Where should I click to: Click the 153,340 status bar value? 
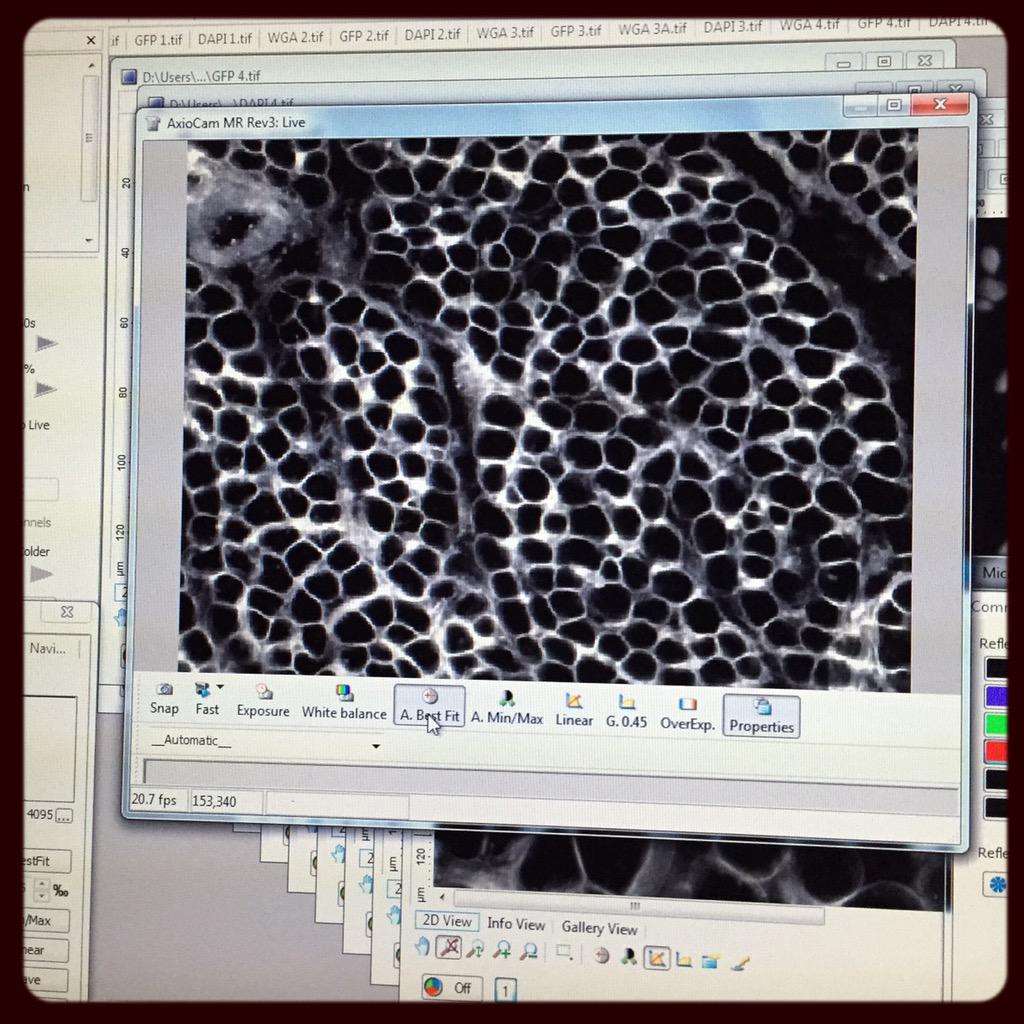point(214,801)
